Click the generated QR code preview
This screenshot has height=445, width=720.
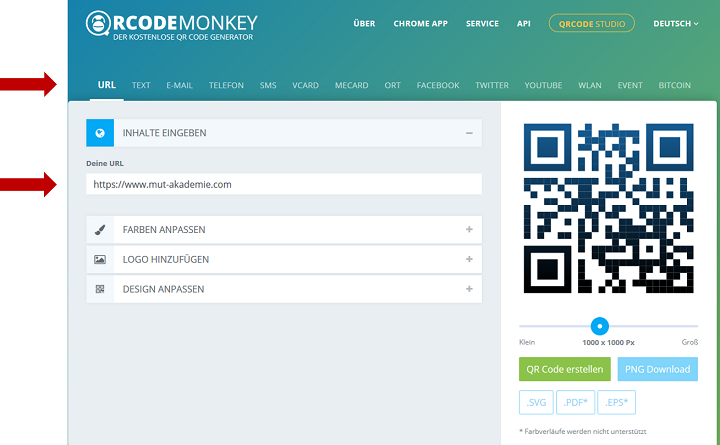coord(608,208)
